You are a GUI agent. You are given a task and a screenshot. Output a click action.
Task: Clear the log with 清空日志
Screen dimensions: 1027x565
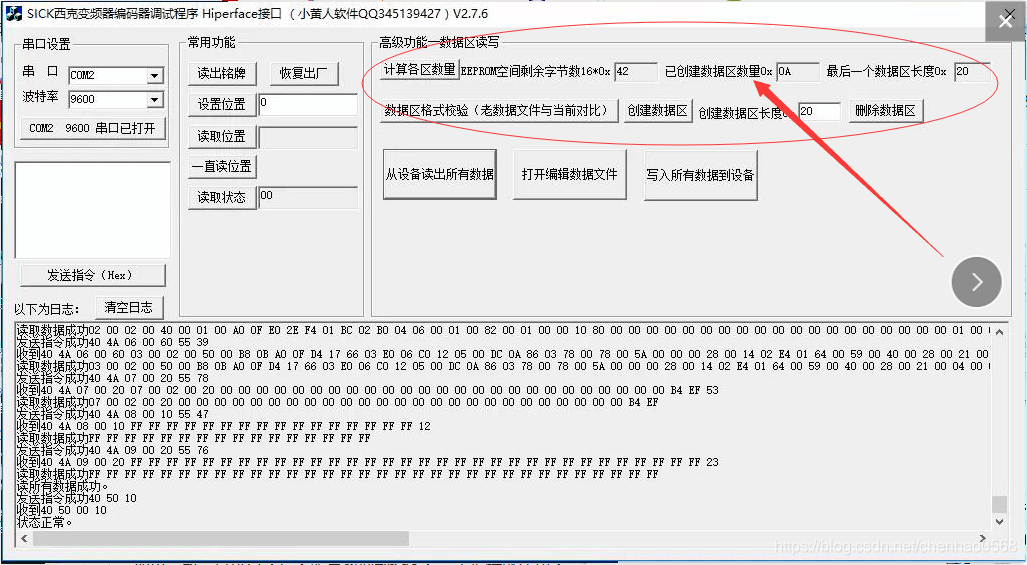(129, 308)
